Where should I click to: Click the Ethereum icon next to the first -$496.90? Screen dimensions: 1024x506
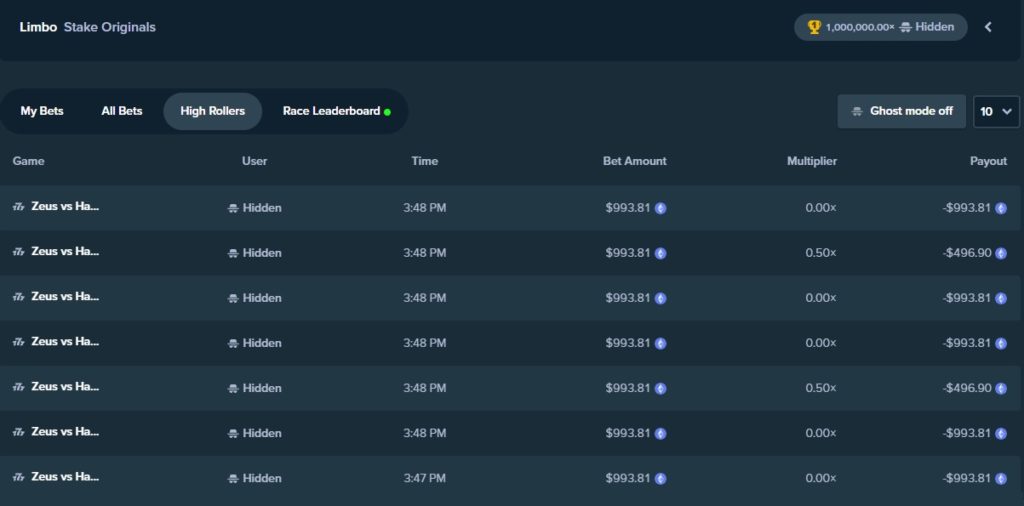pos(1000,253)
